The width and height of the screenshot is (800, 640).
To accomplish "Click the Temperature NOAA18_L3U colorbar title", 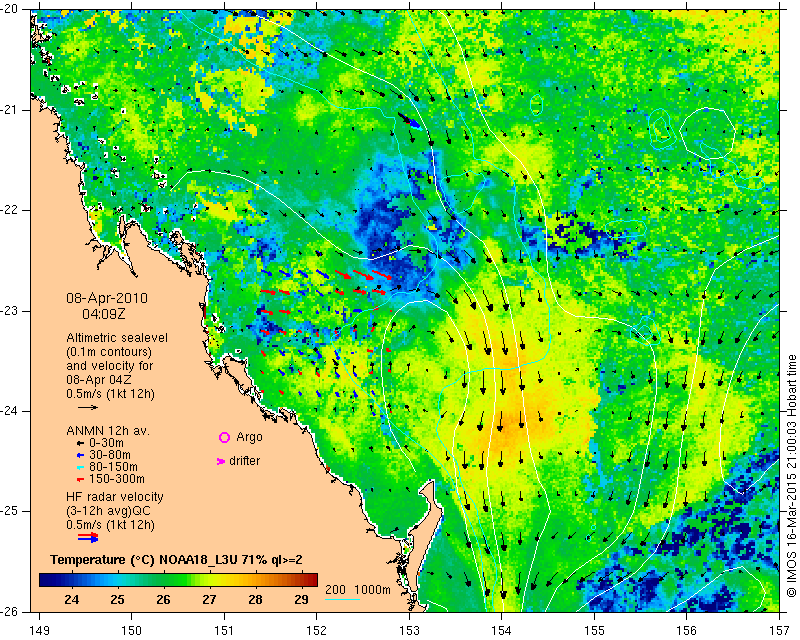I will pyautogui.click(x=176, y=560).
